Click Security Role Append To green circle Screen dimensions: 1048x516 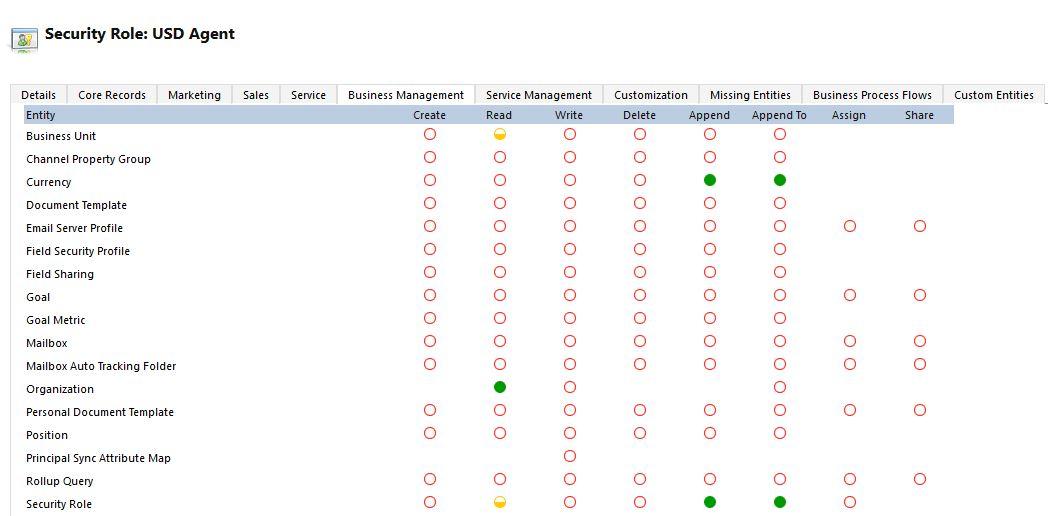coord(780,502)
